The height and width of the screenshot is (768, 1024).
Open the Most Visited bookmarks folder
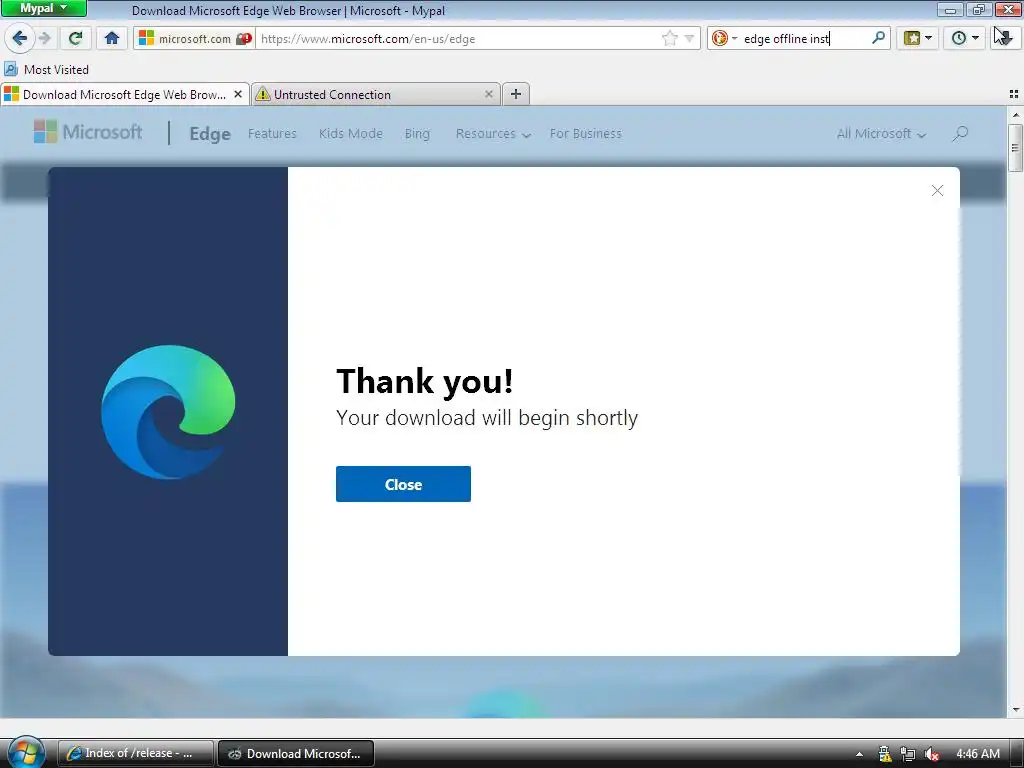[x=46, y=69]
